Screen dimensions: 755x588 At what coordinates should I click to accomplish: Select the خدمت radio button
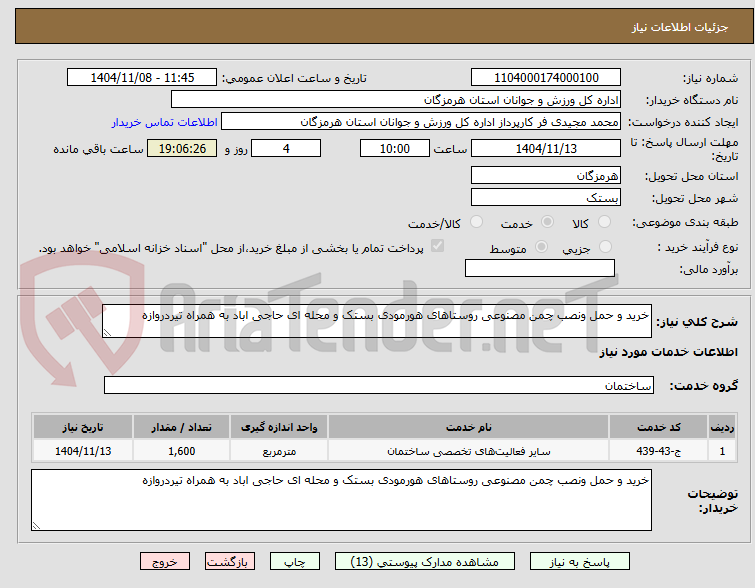tap(547, 222)
